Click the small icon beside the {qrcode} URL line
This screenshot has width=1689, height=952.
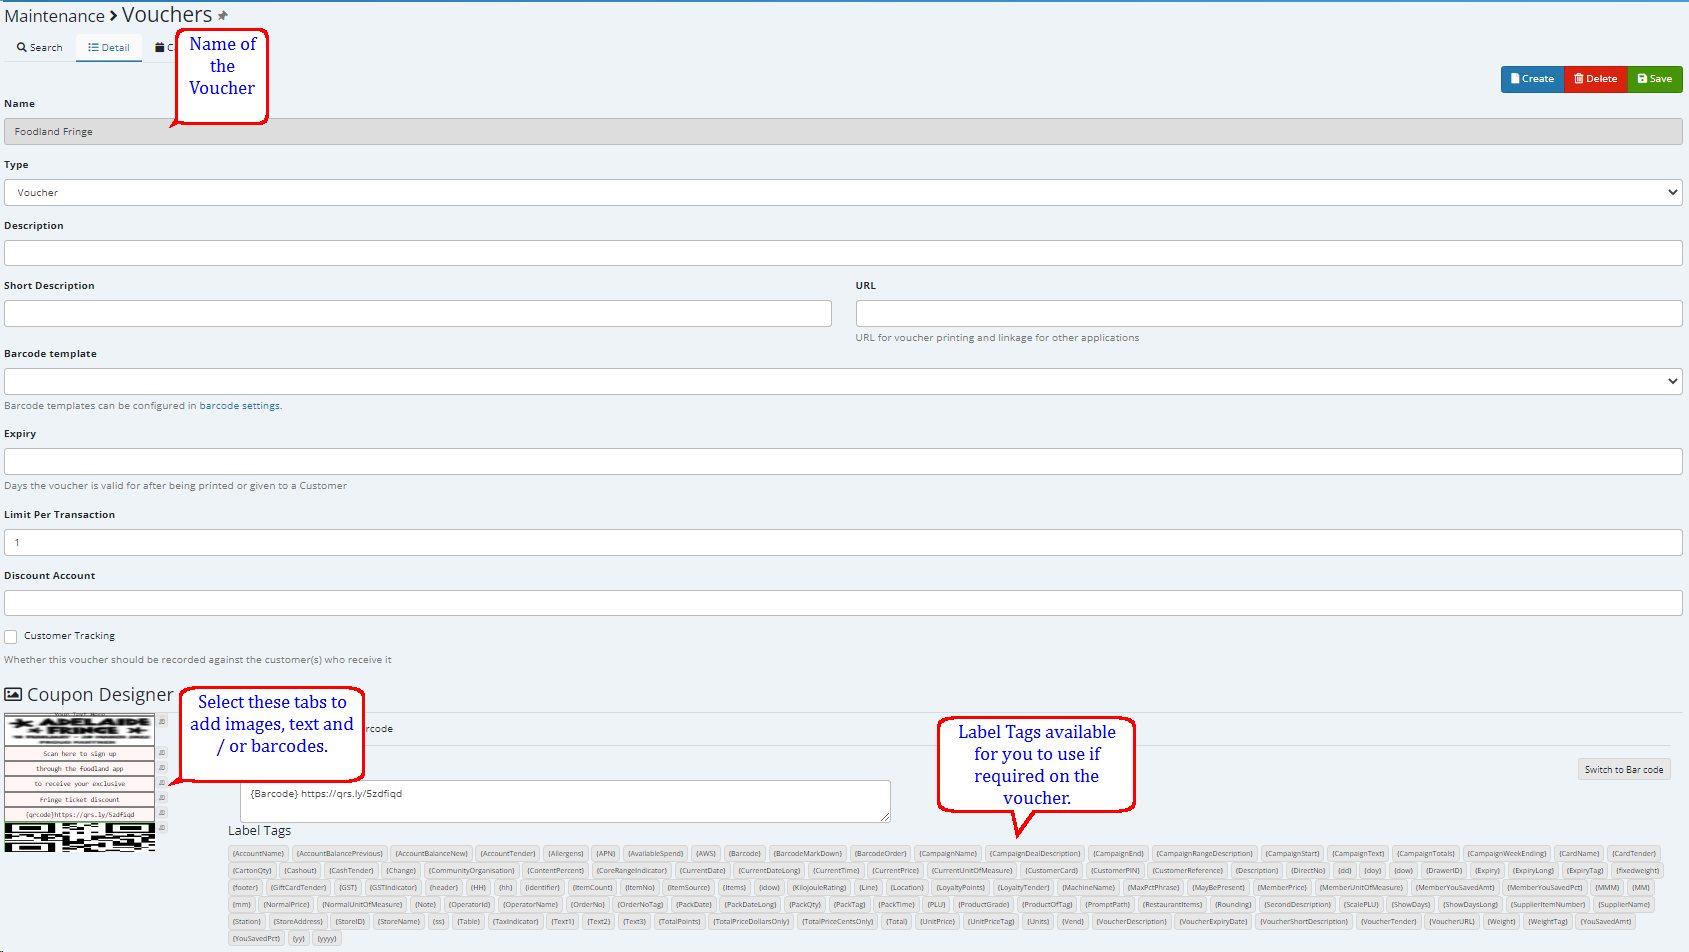pos(162,813)
